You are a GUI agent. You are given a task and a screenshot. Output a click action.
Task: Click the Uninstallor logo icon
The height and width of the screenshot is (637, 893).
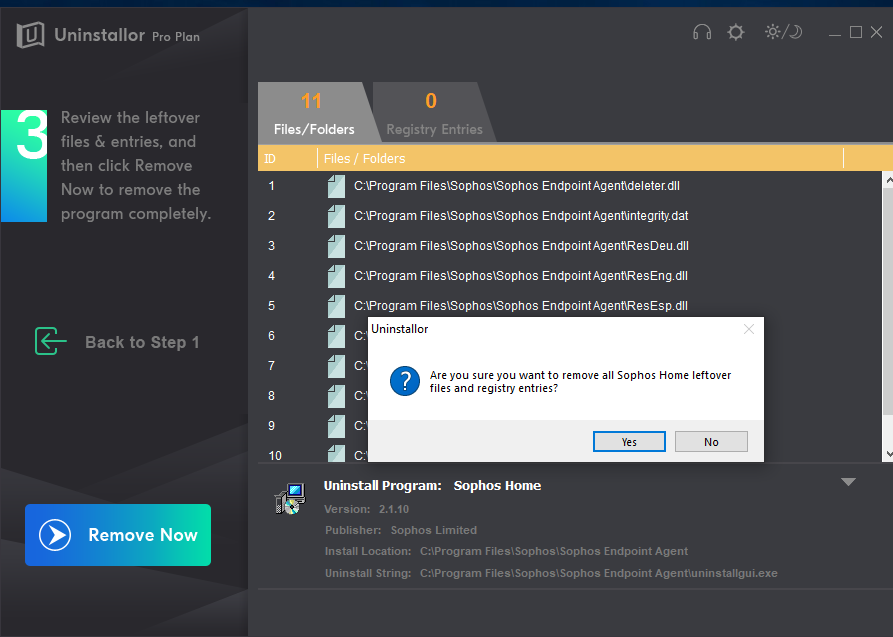point(30,35)
